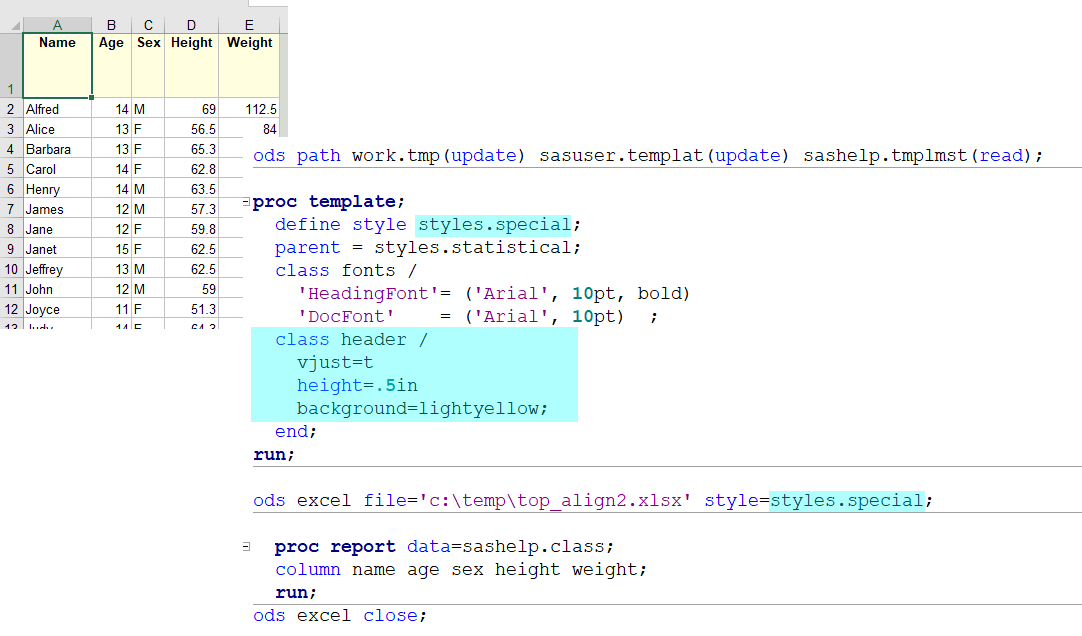
Task: Select row 7 header
Action: (11, 209)
